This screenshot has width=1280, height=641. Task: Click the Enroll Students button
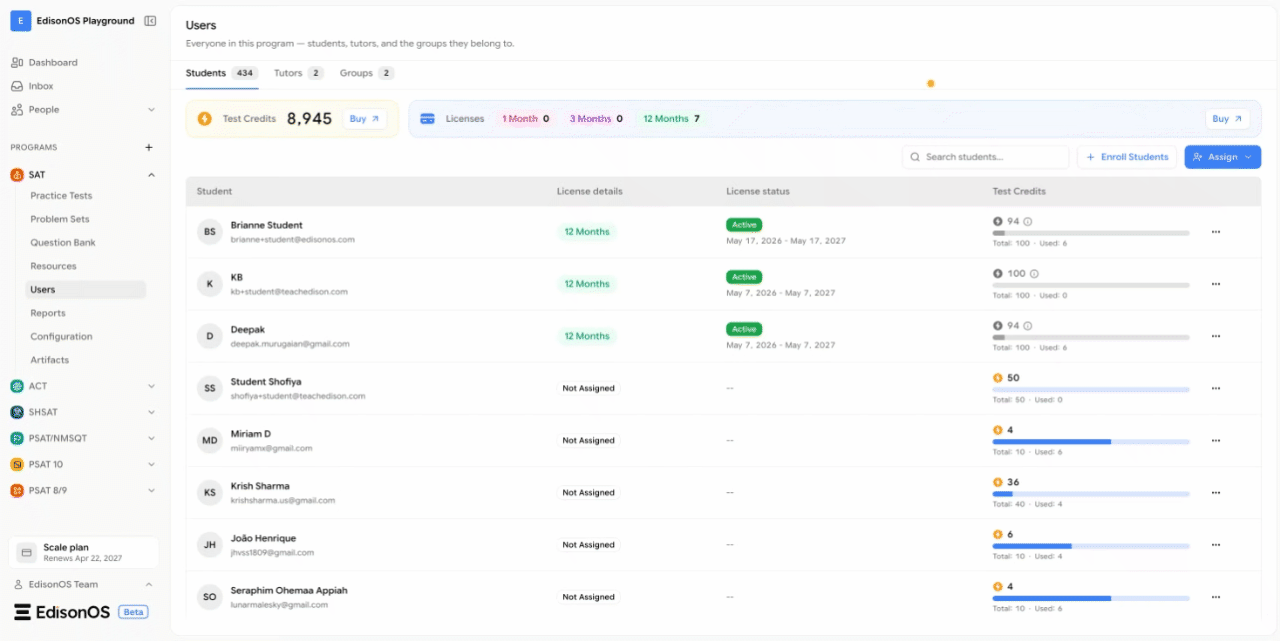tap(1127, 157)
